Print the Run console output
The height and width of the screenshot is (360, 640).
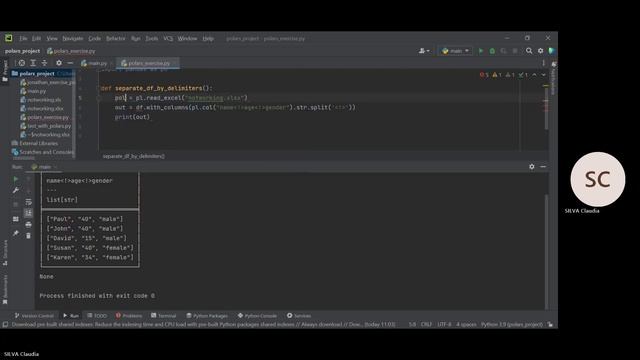(28, 224)
